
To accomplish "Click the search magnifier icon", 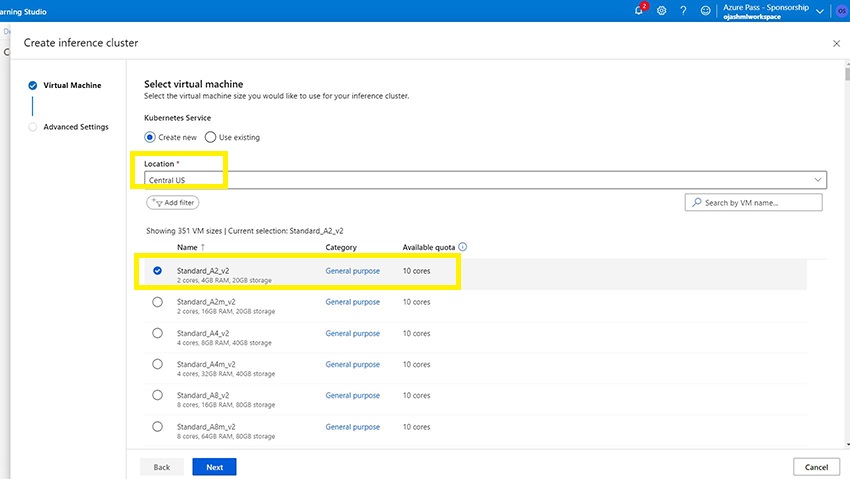I will pos(697,202).
